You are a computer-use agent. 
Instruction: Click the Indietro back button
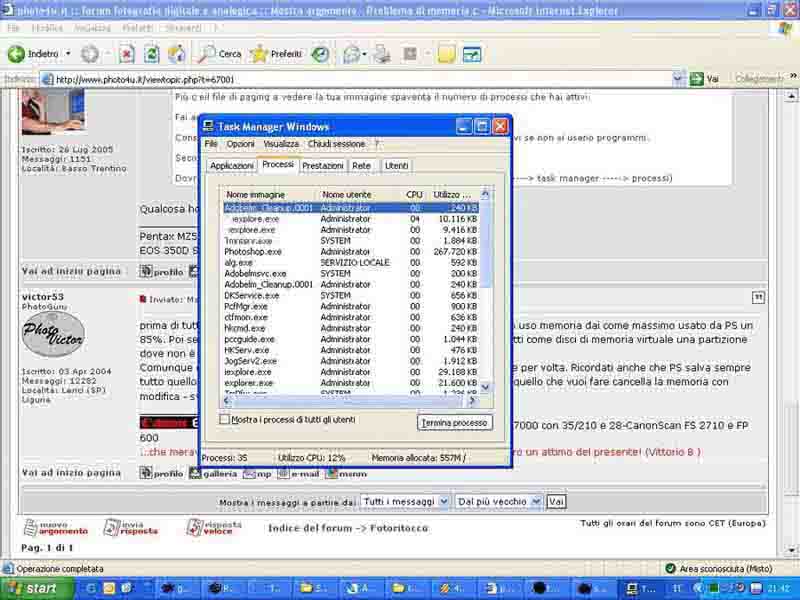point(35,54)
